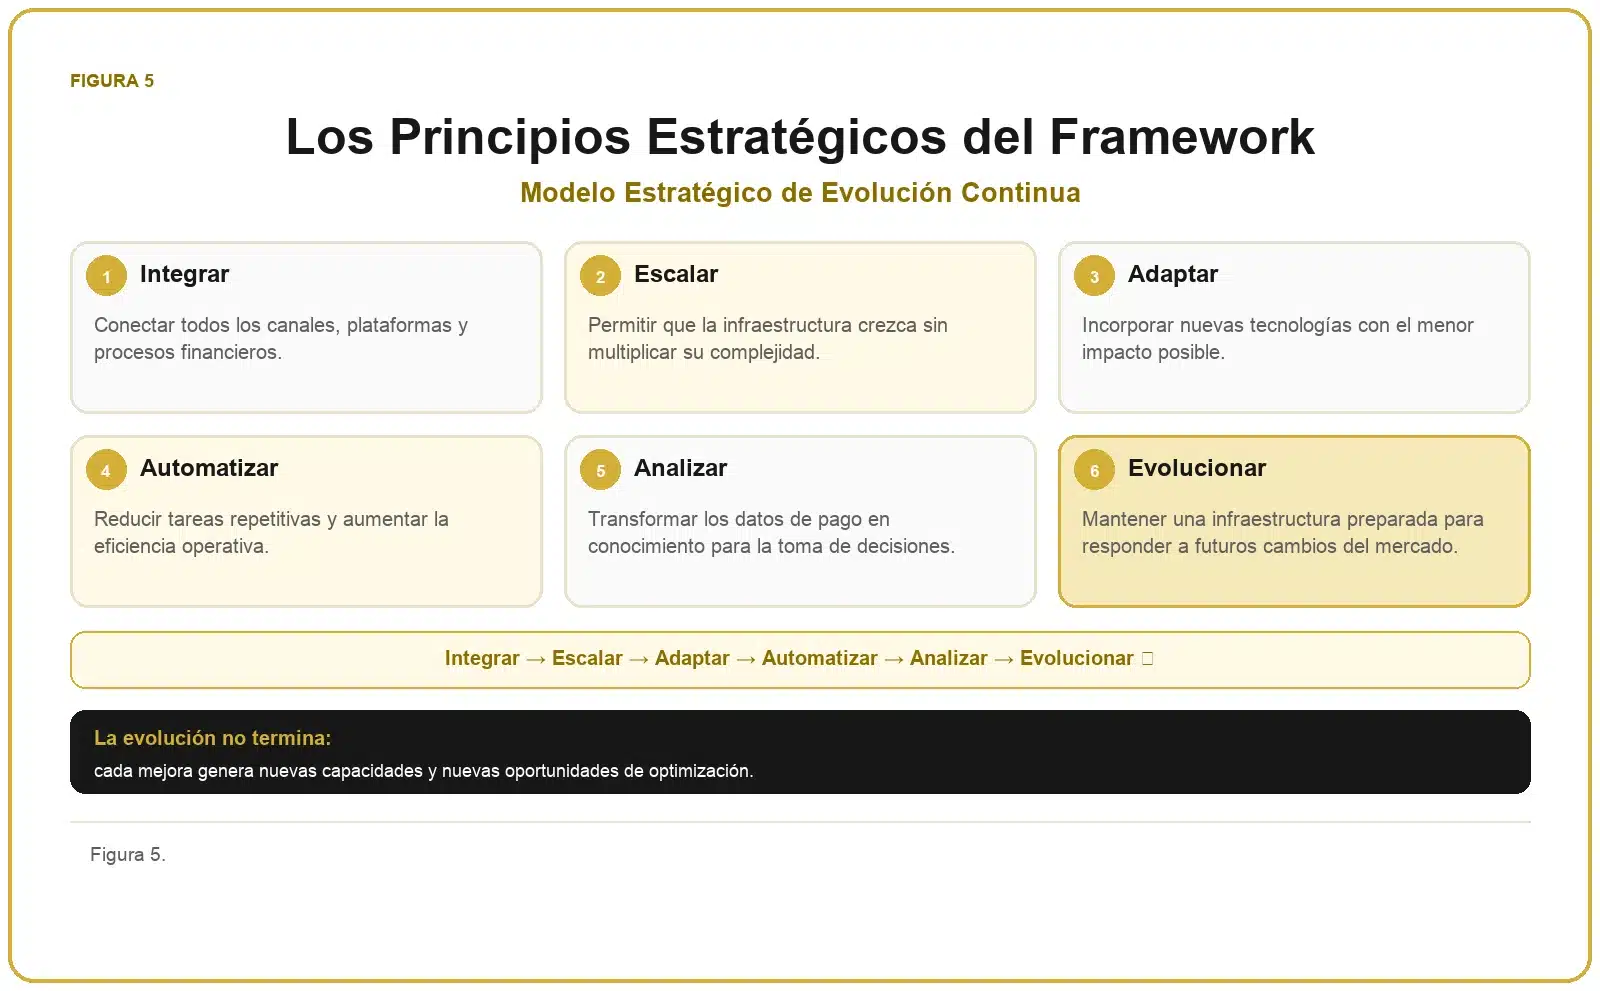Click the number 6 badge beside Evolucionar

[1094, 470]
